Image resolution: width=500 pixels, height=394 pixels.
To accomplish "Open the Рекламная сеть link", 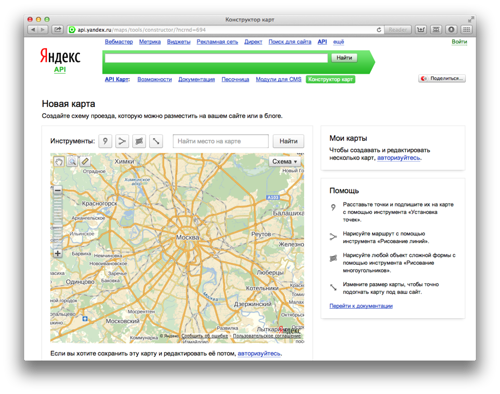I will point(217,42).
